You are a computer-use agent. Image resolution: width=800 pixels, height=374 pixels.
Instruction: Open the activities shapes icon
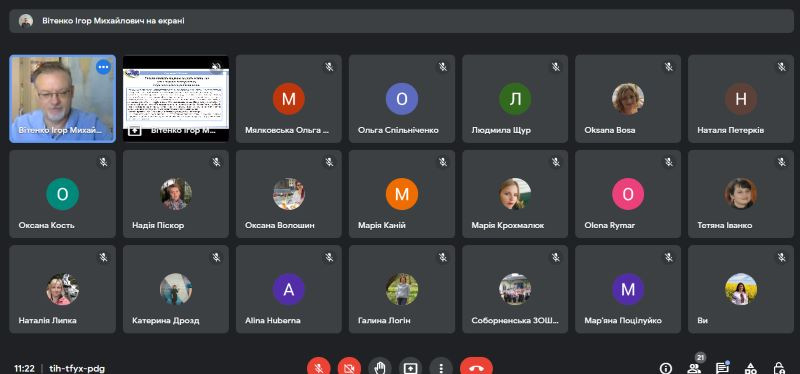(x=750, y=367)
